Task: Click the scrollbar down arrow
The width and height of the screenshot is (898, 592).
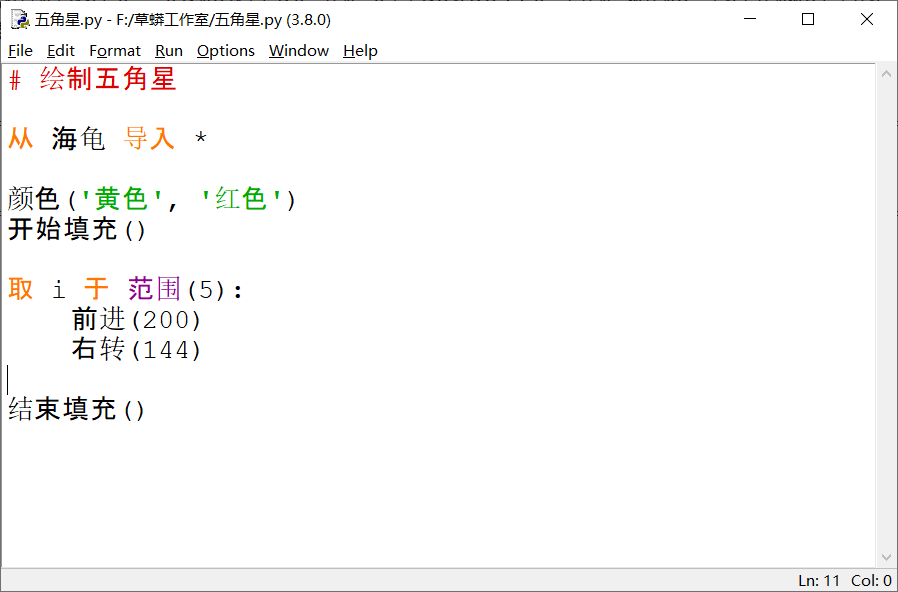Action: pos(886,558)
